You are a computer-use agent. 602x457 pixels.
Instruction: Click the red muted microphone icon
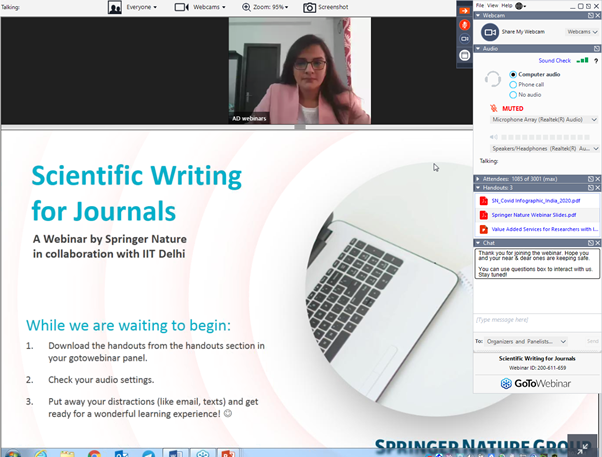[494, 108]
